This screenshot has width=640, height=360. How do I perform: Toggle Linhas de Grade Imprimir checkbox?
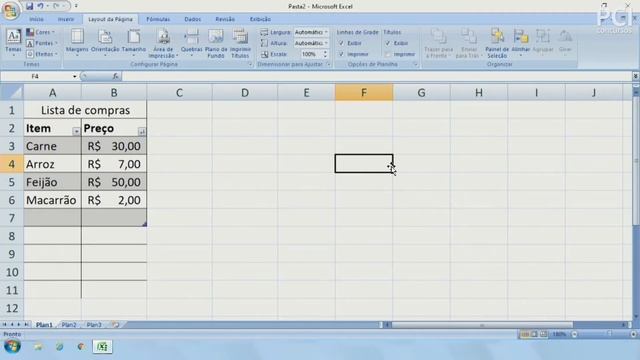pyautogui.click(x=342, y=54)
